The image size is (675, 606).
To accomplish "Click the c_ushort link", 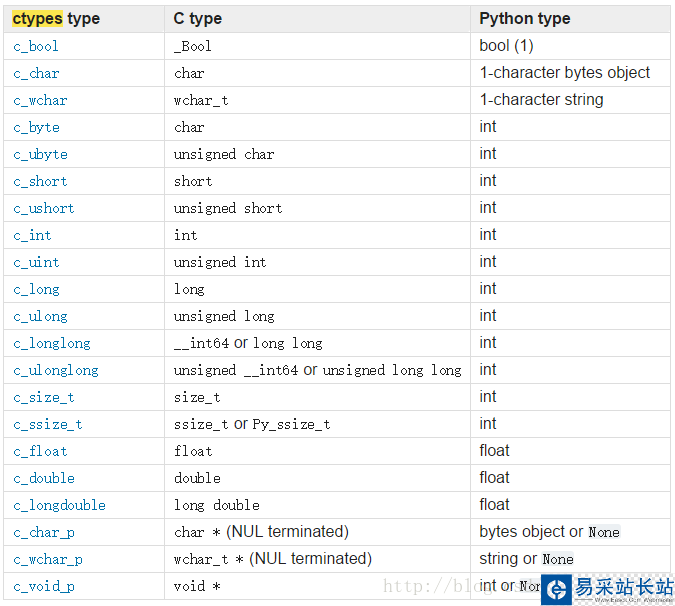I will (44, 208).
